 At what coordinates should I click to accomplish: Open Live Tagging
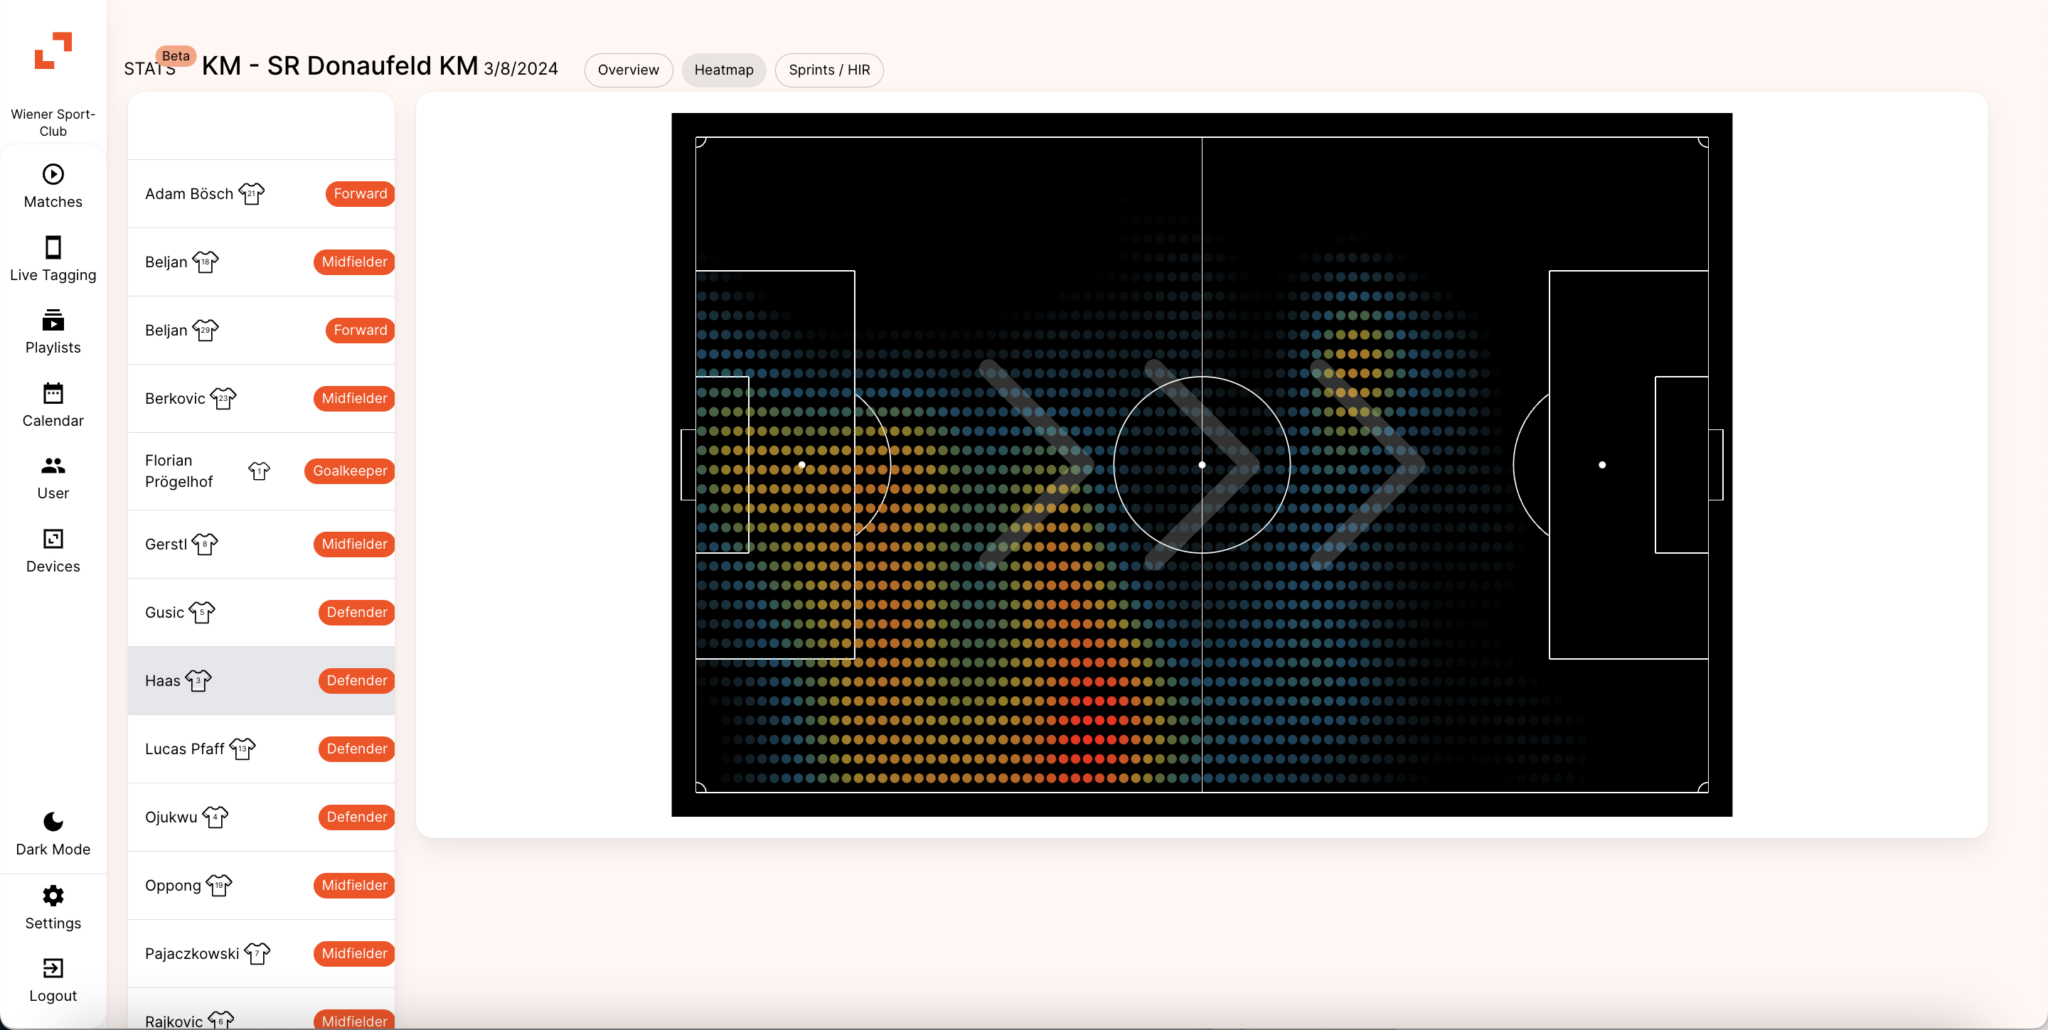point(52,258)
